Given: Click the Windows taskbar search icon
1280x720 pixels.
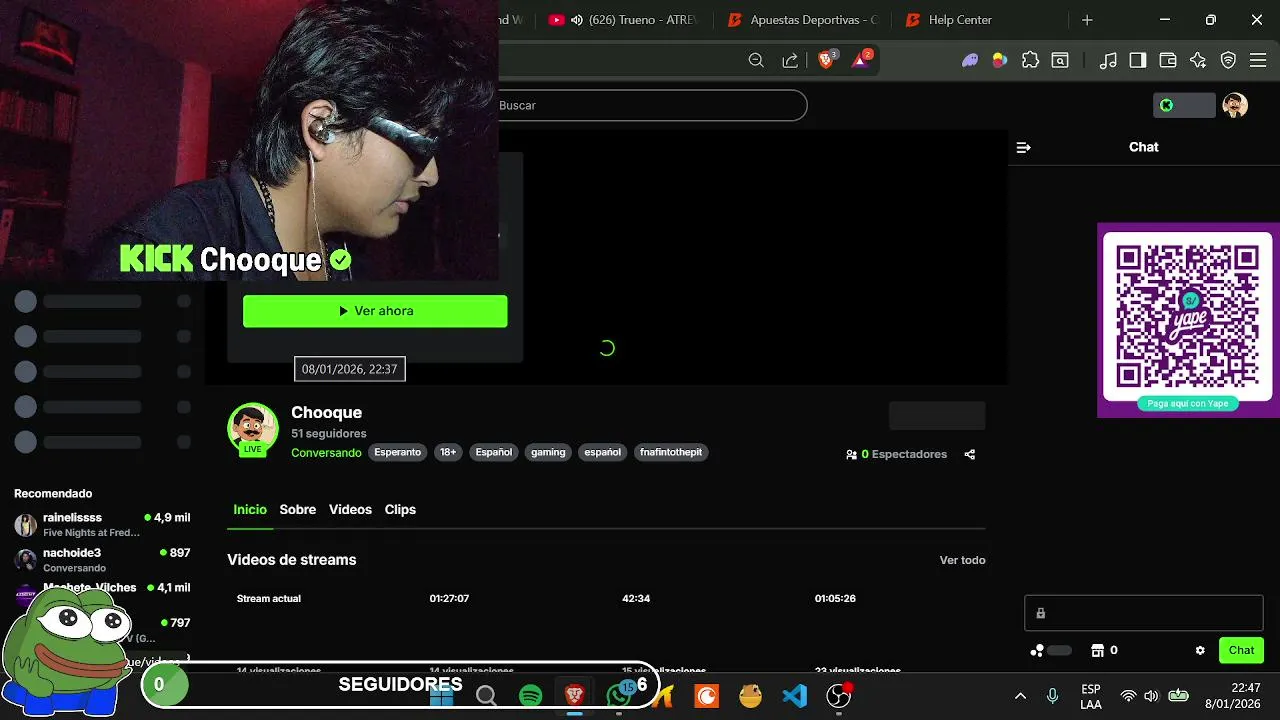Looking at the screenshot, I should [x=486, y=695].
